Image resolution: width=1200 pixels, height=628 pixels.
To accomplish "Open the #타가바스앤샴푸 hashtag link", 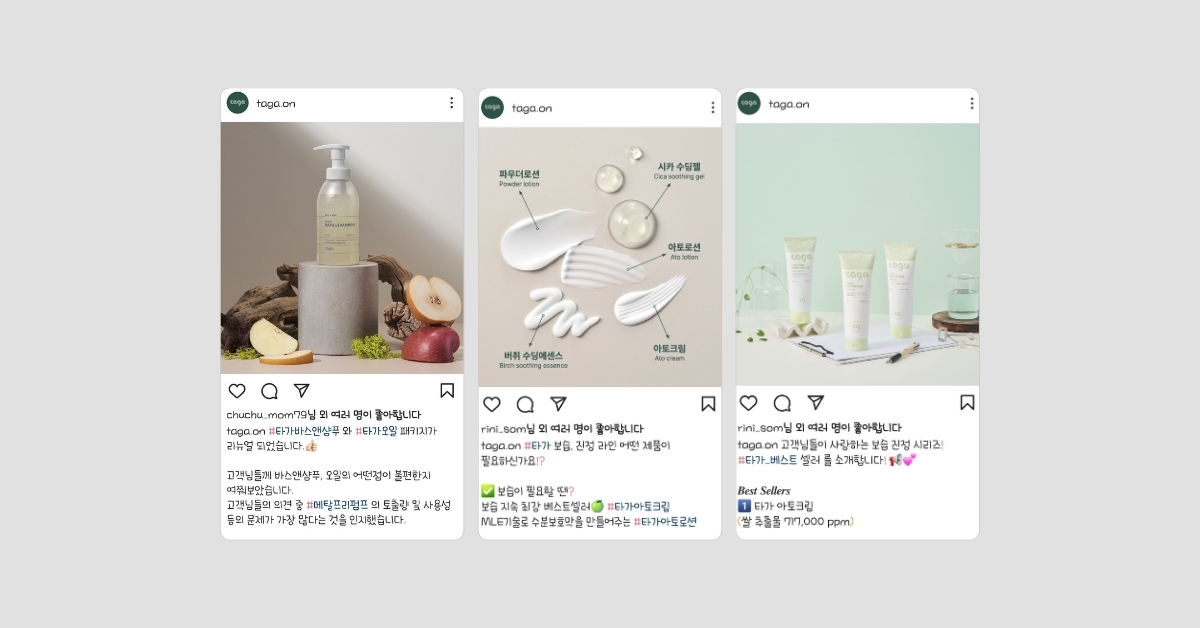I will click(305, 431).
